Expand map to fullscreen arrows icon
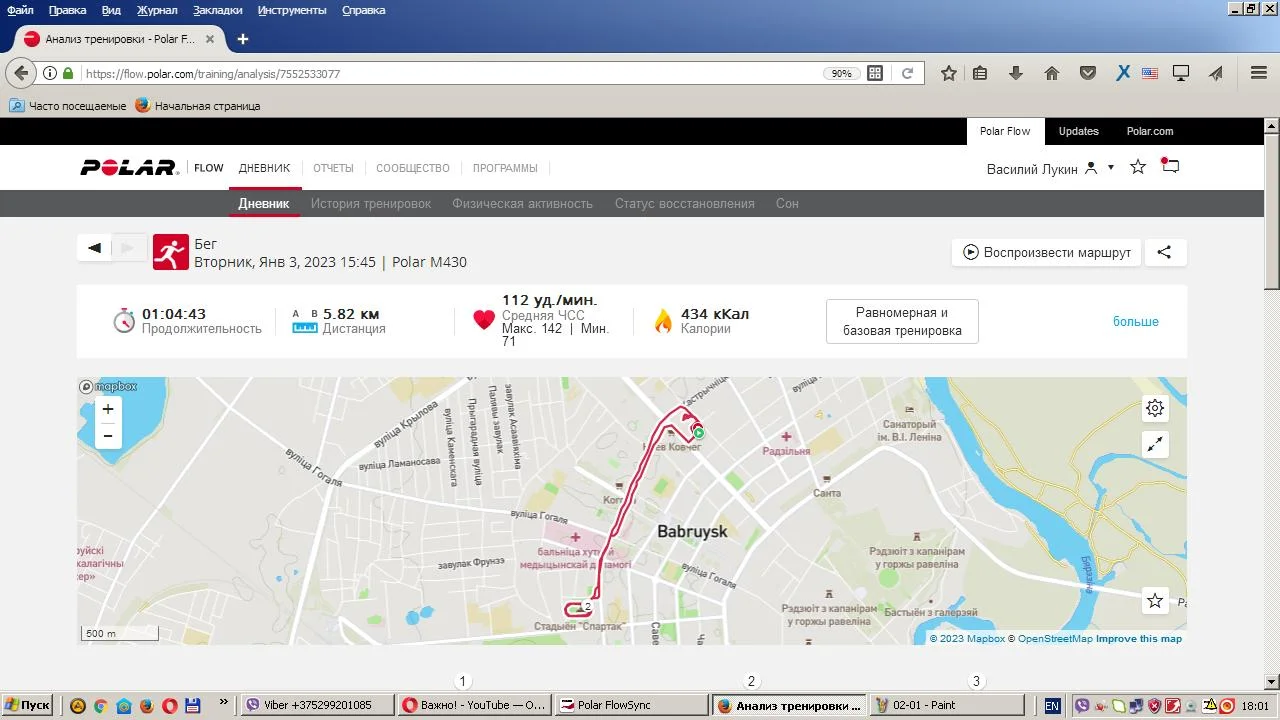This screenshot has width=1280, height=720. click(1155, 445)
